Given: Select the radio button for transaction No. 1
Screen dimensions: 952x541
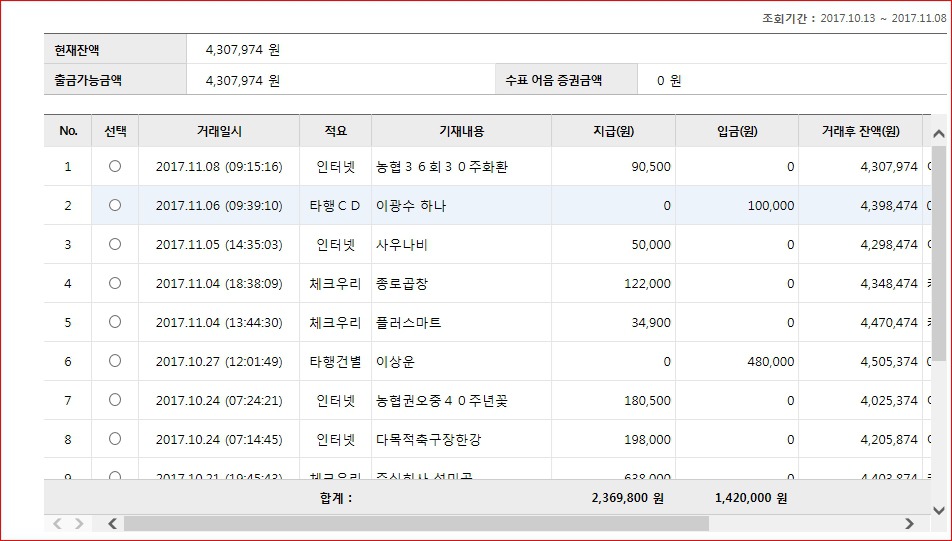Looking at the screenshot, I should [x=115, y=166].
